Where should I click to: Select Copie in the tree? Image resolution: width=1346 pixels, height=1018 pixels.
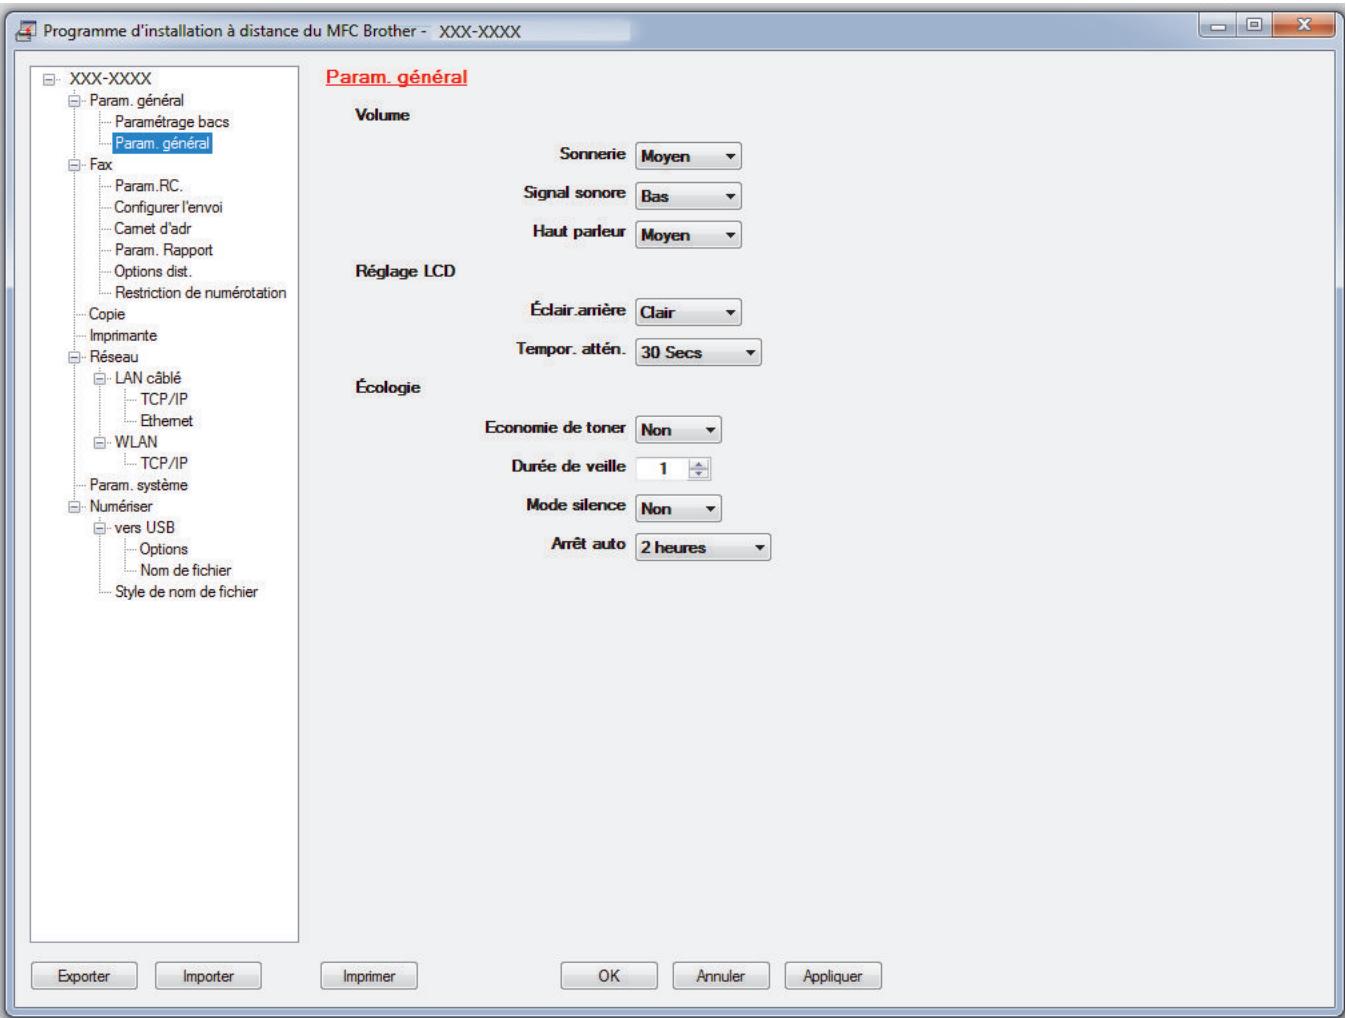tap(107, 314)
